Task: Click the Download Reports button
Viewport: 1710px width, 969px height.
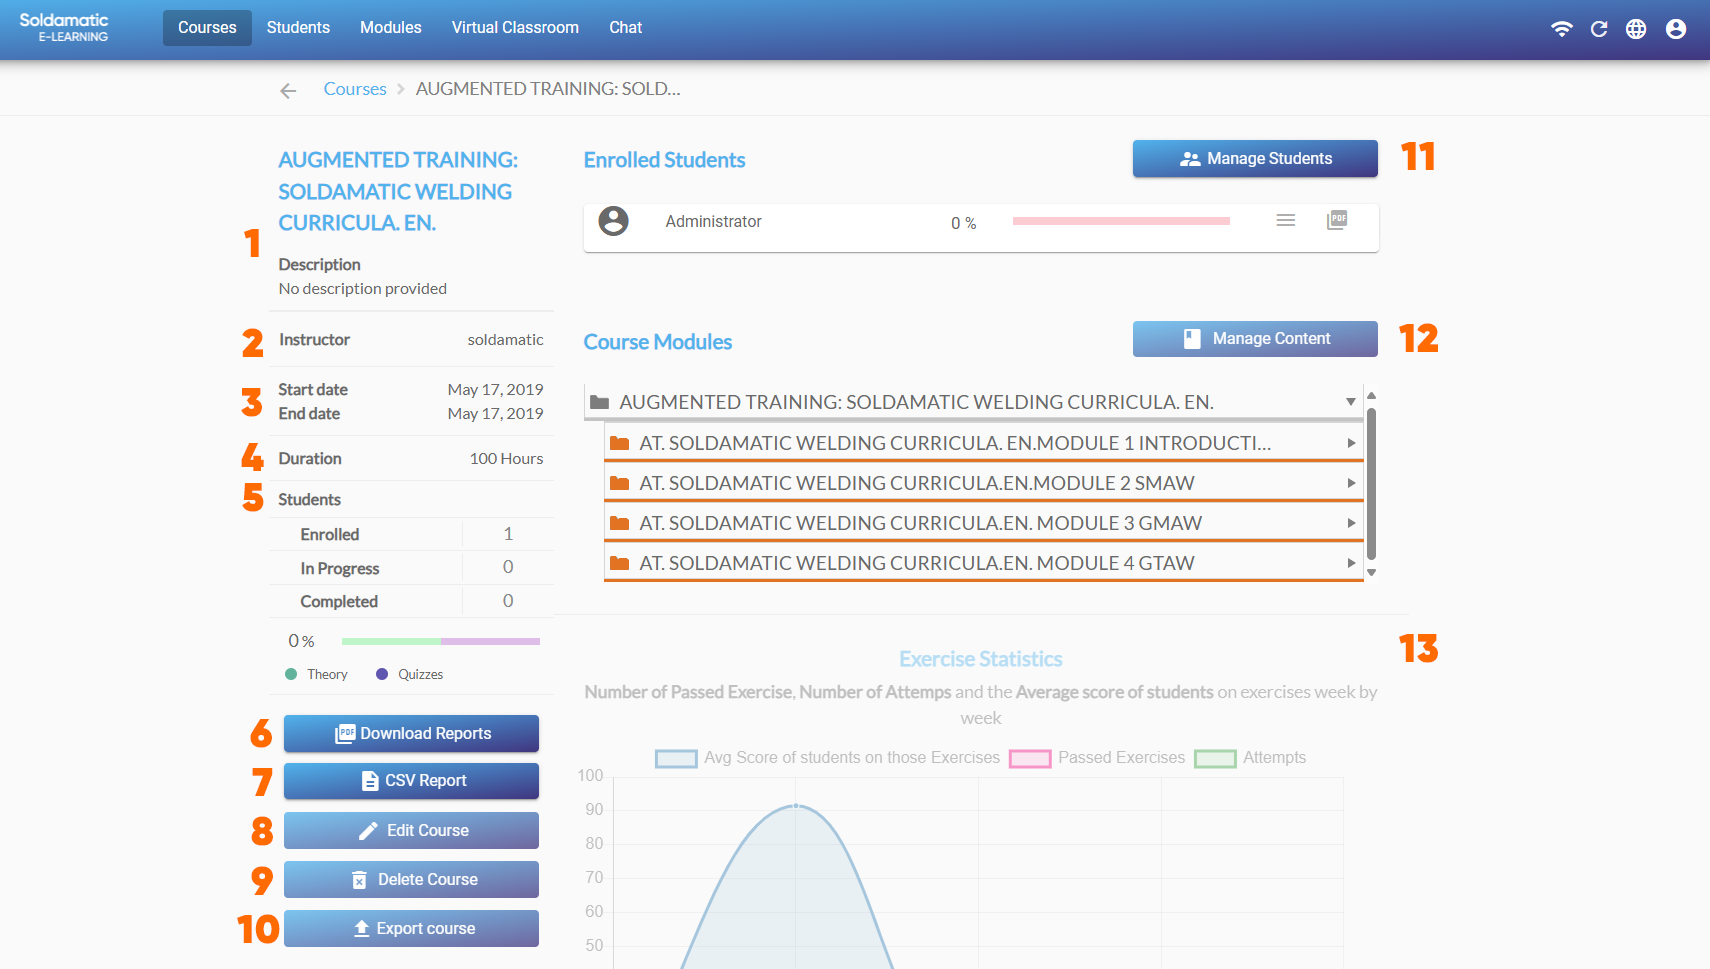Action: (411, 734)
